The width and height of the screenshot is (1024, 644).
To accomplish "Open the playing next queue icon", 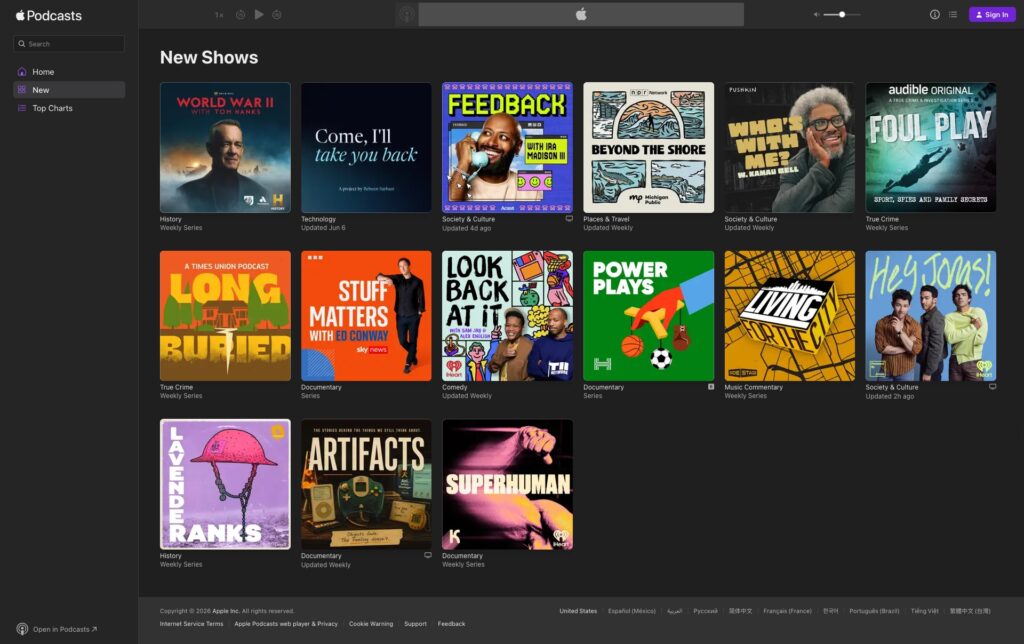I will (953, 14).
